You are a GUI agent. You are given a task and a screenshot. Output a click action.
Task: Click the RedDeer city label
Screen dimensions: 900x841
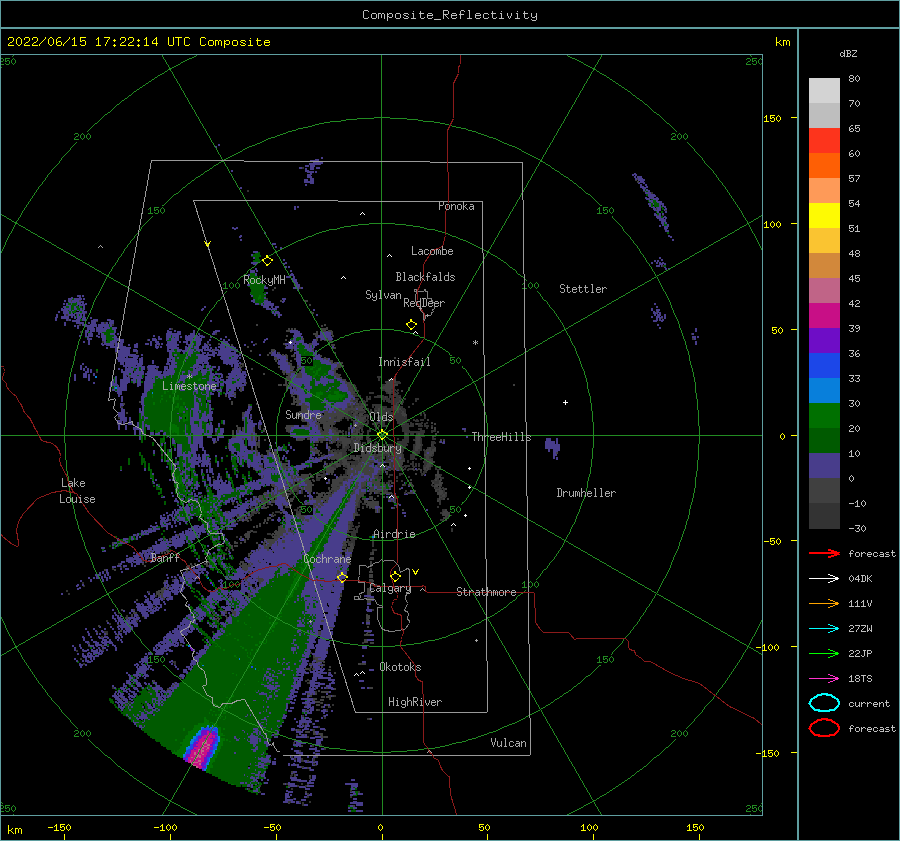pyautogui.click(x=424, y=303)
